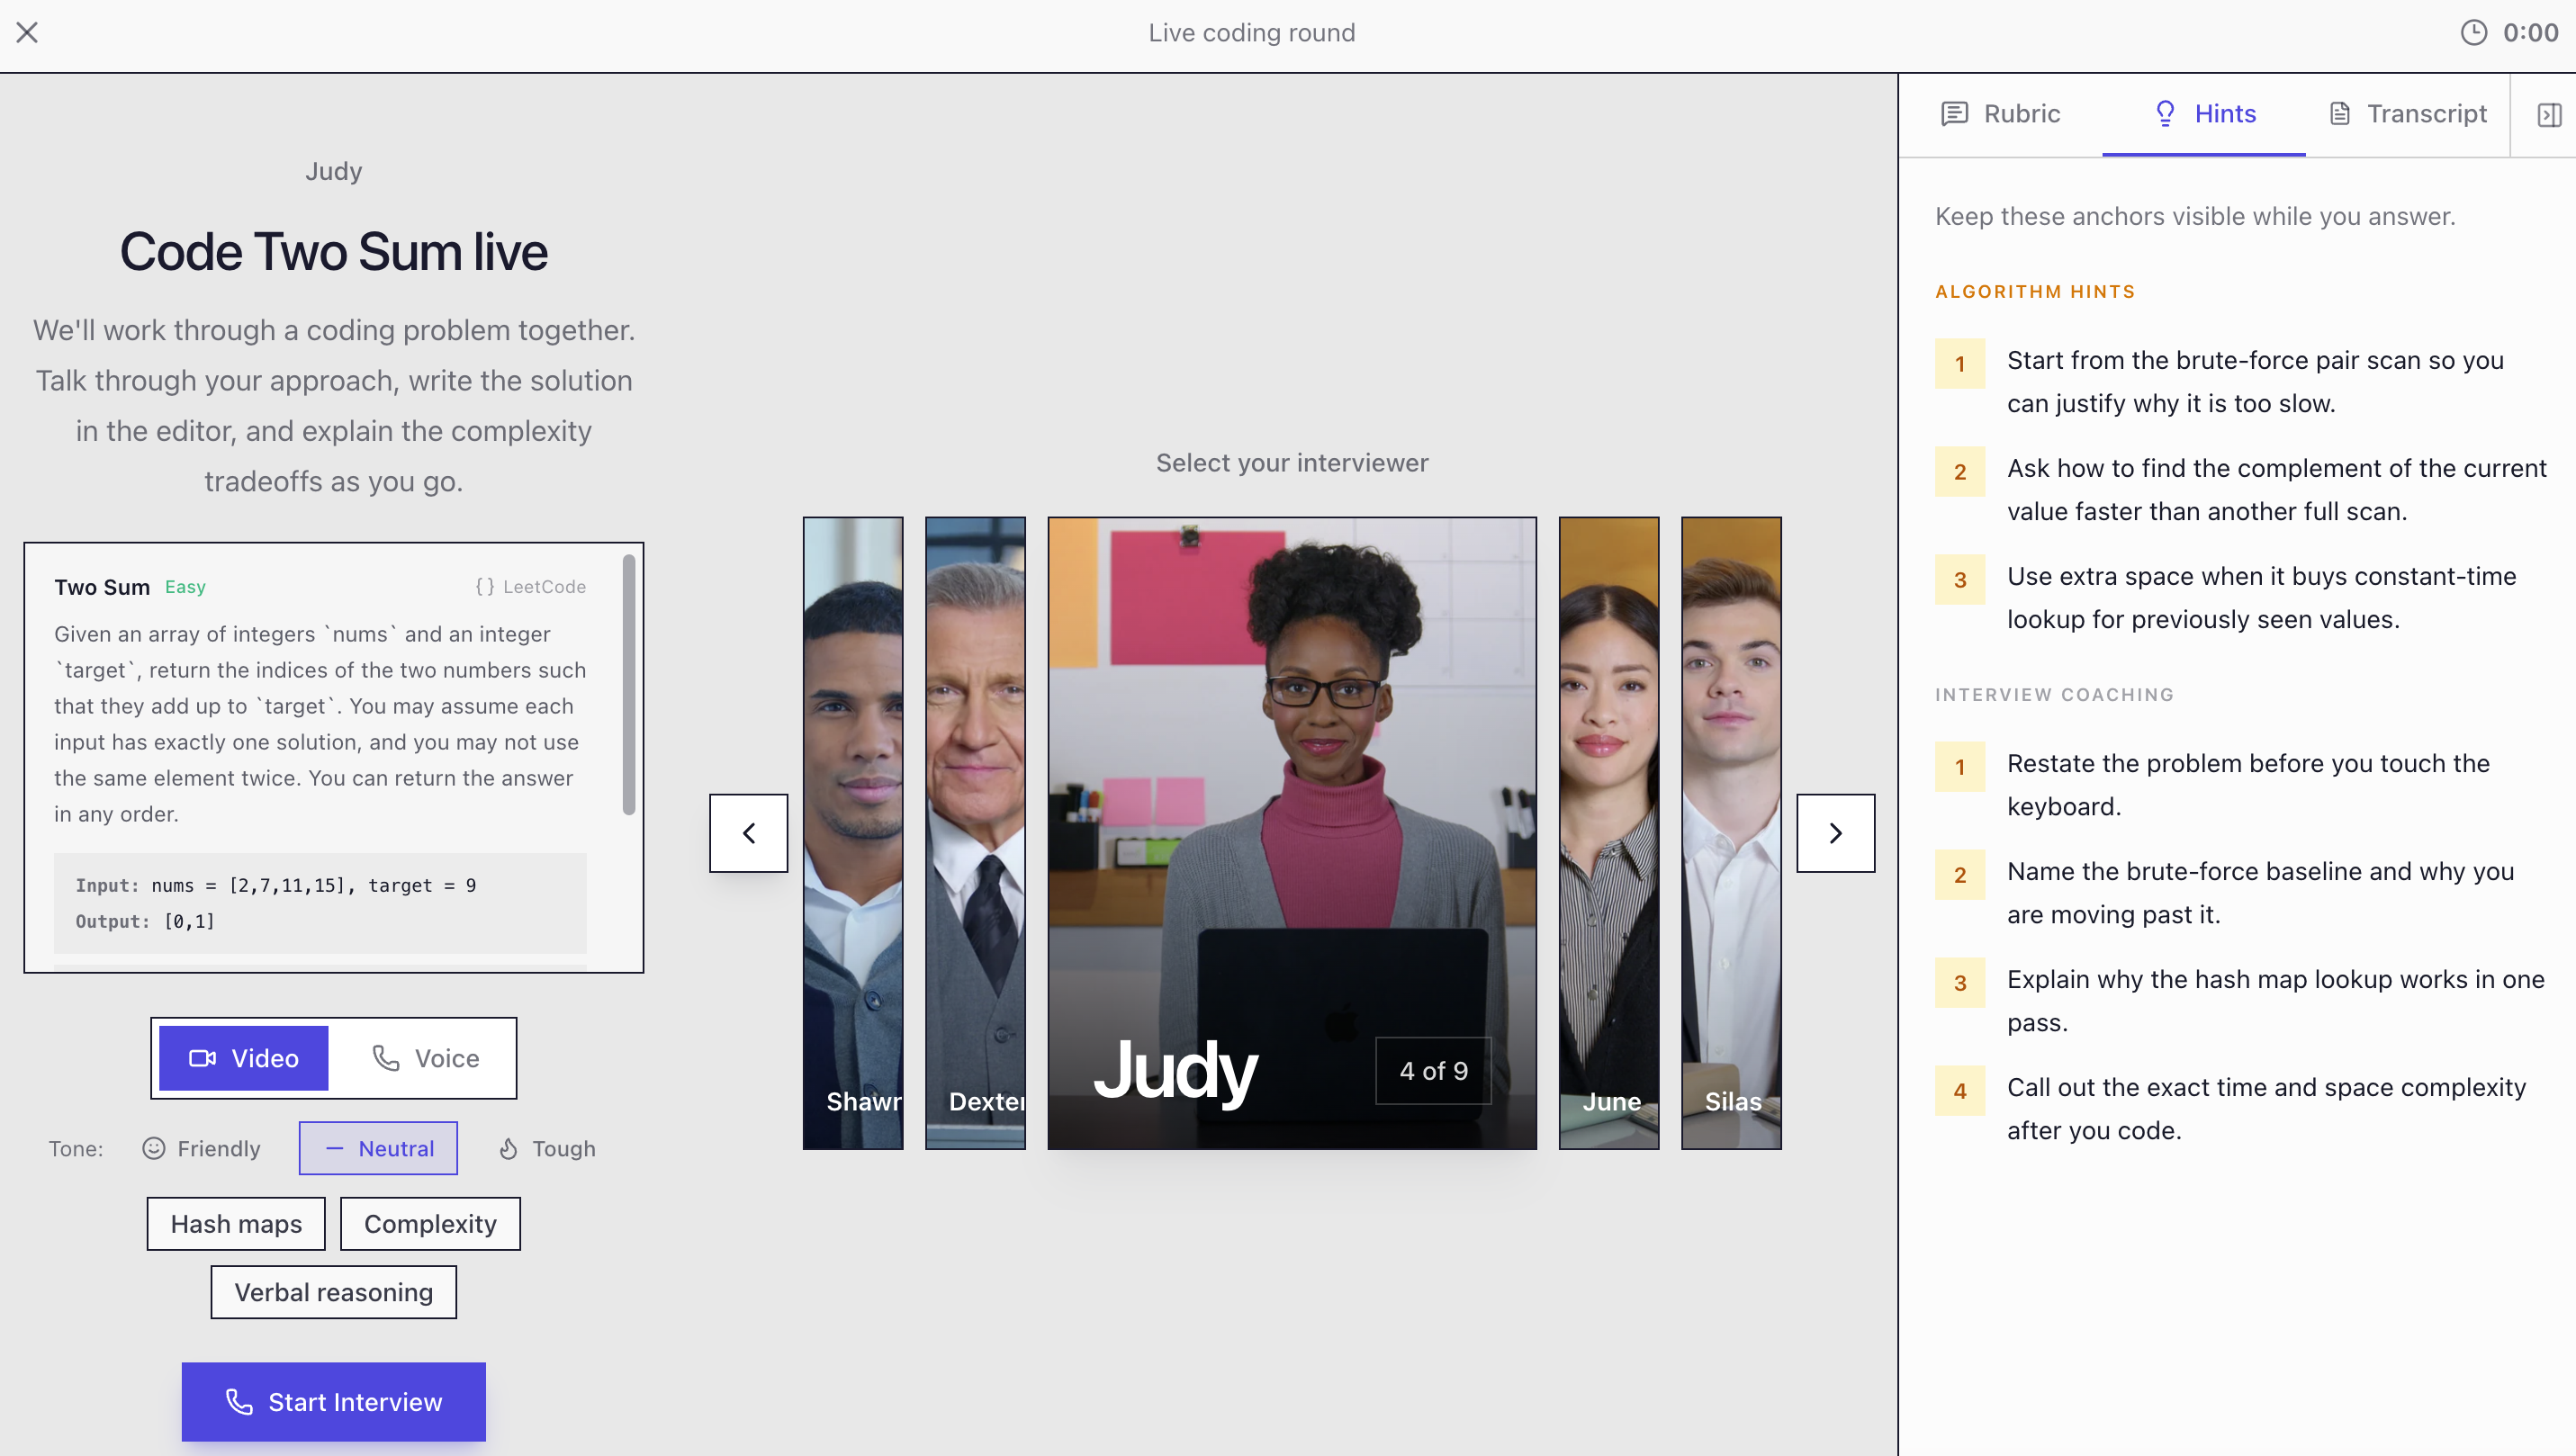Select the Shawn interviewer thumbnail
2576x1456 pixels.
point(853,832)
